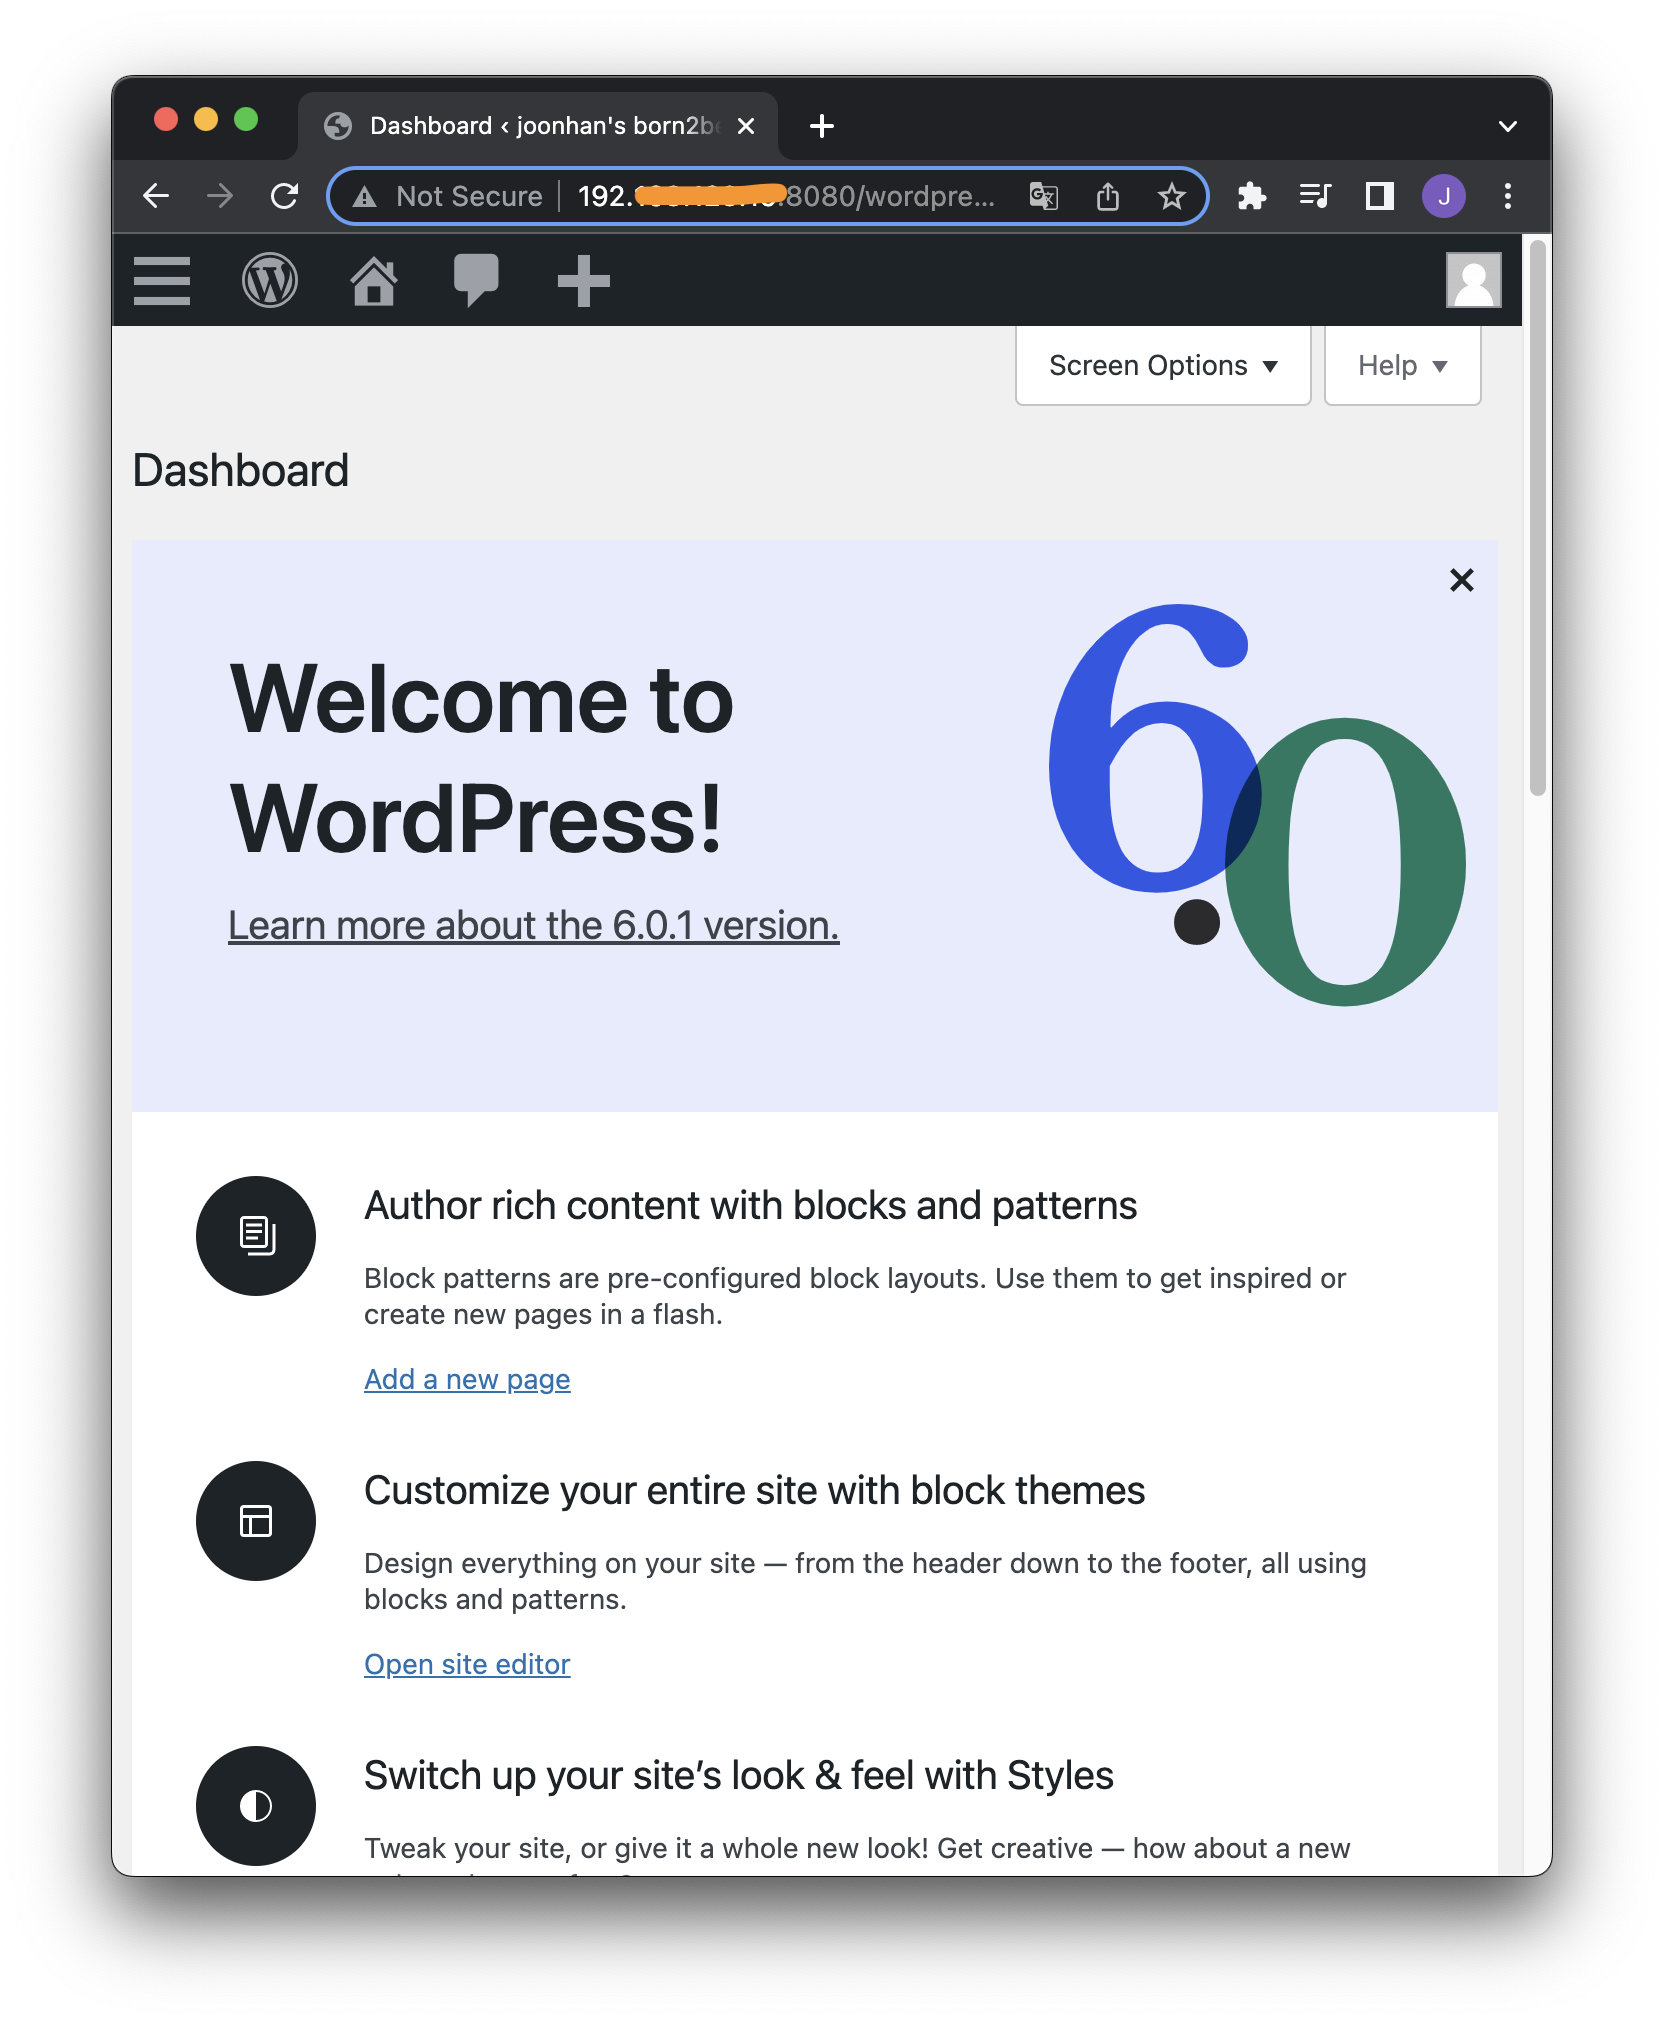Expand the Screen Options dropdown
Image resolution: width=1664 pixels, height=2024 pixels.
[1162, 366]
